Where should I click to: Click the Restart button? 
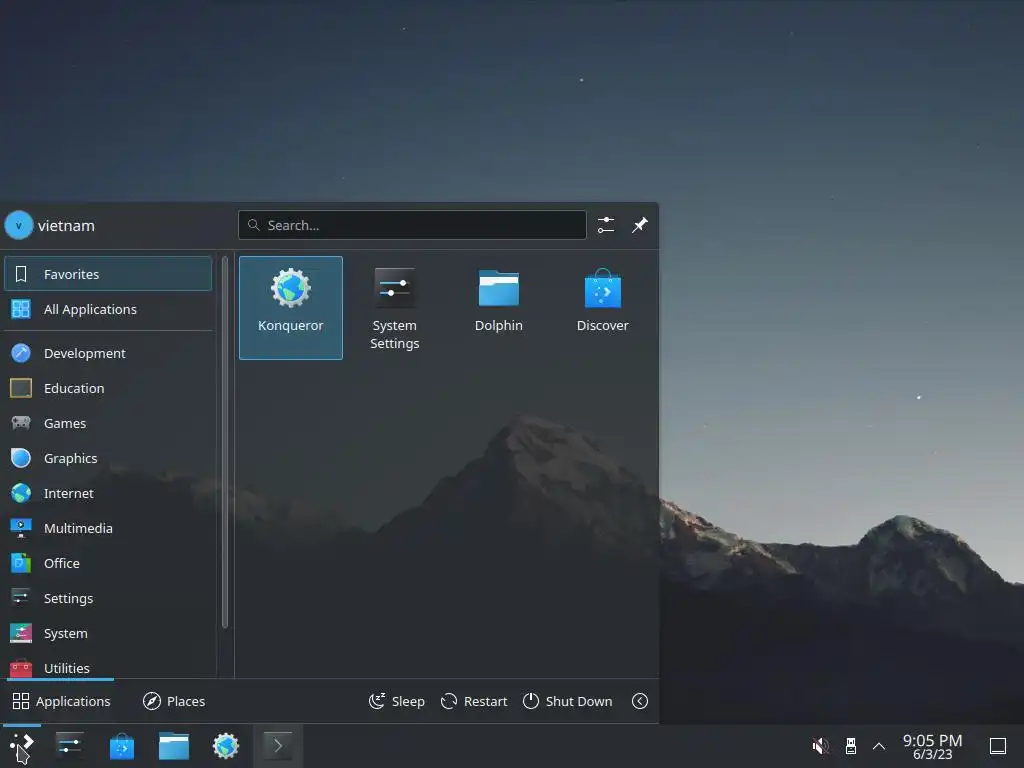pos(474,701)
